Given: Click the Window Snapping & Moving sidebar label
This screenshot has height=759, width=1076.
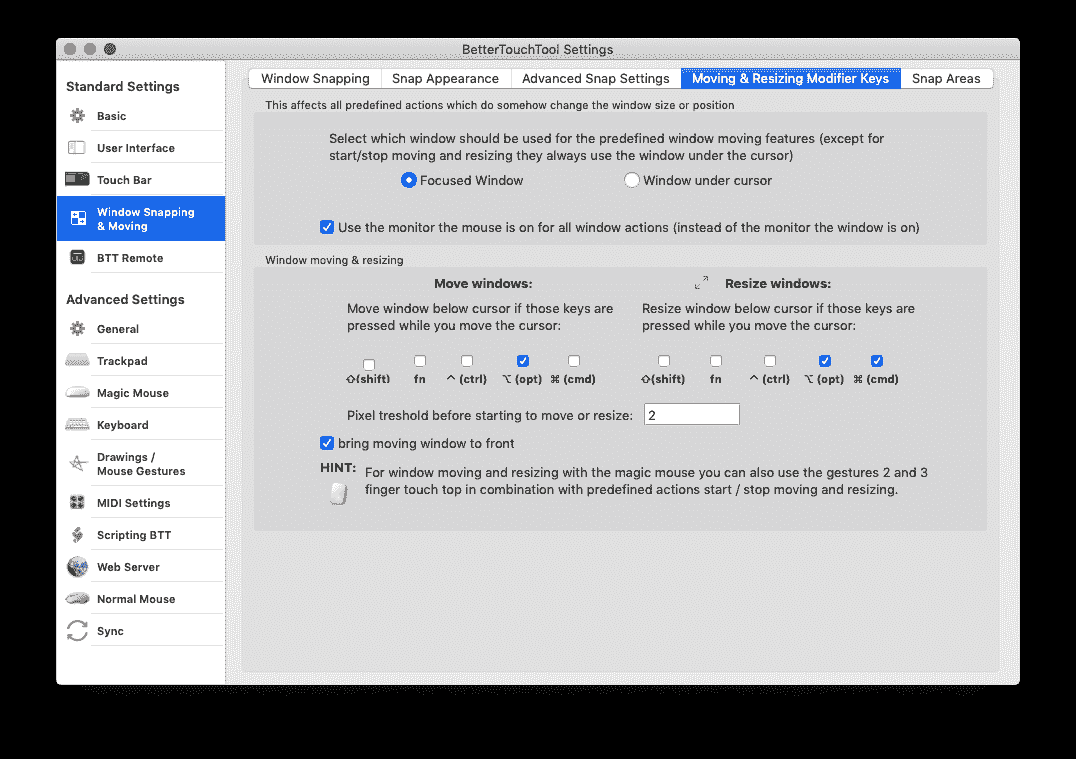Looking at the screenshot, I should click(145, 219).
